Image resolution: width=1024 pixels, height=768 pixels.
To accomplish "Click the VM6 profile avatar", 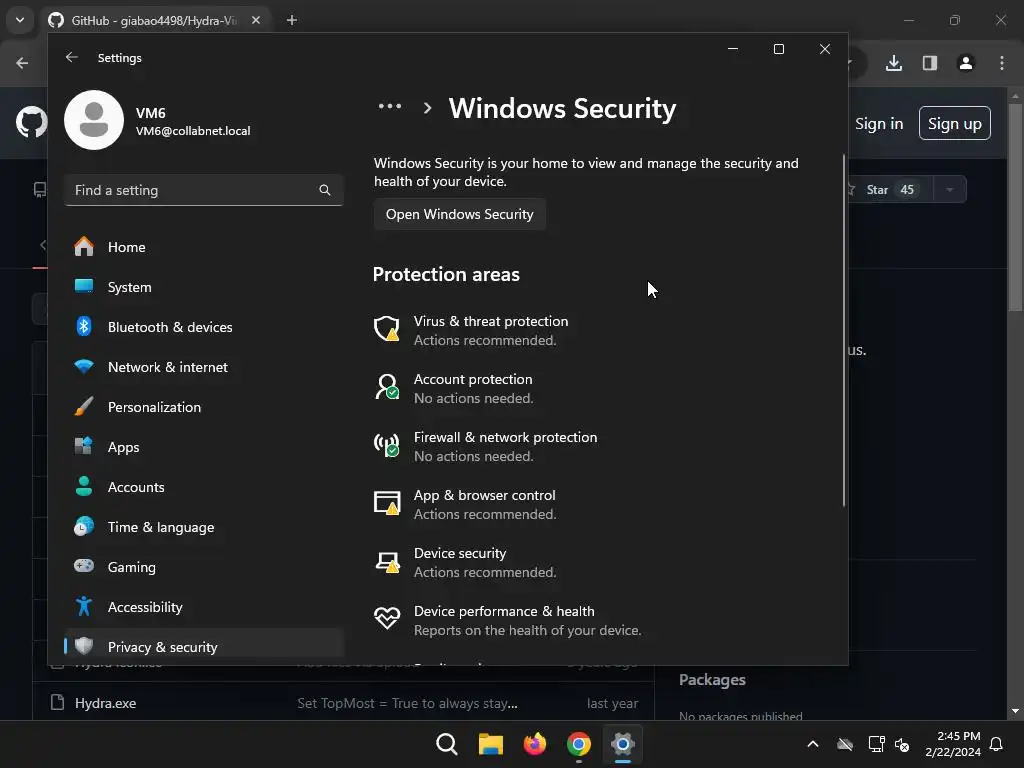I will pyautogui.click(x=94, y=120).
